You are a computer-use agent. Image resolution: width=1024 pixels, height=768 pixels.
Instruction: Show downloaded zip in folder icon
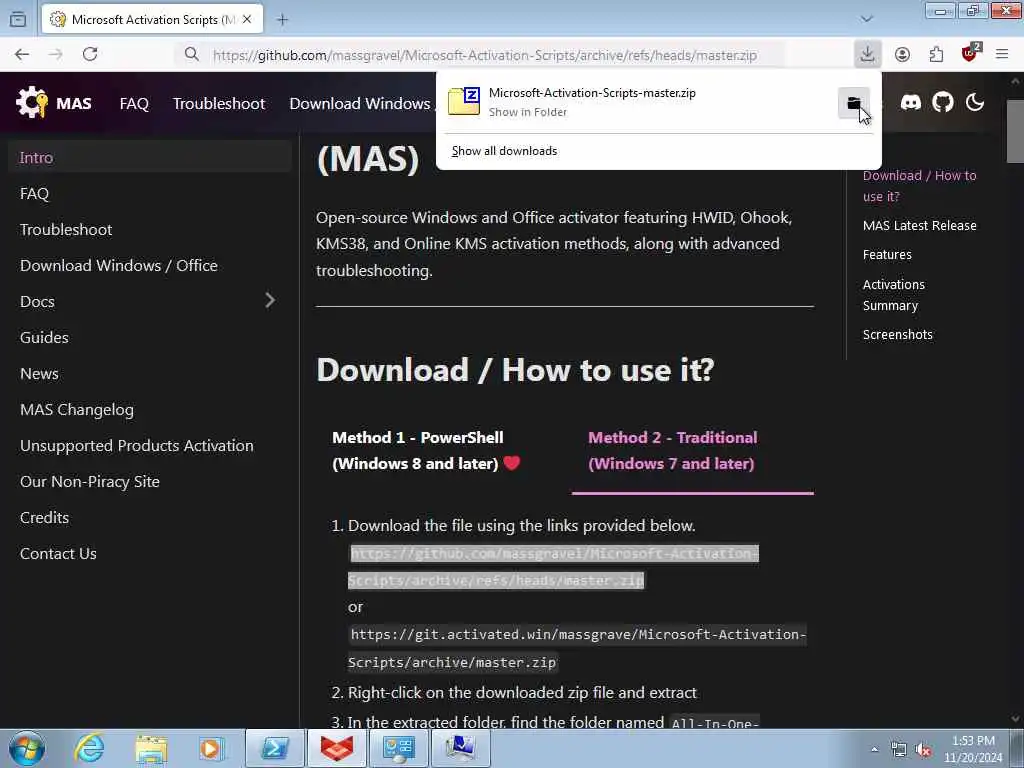click(x=854, y=103)
